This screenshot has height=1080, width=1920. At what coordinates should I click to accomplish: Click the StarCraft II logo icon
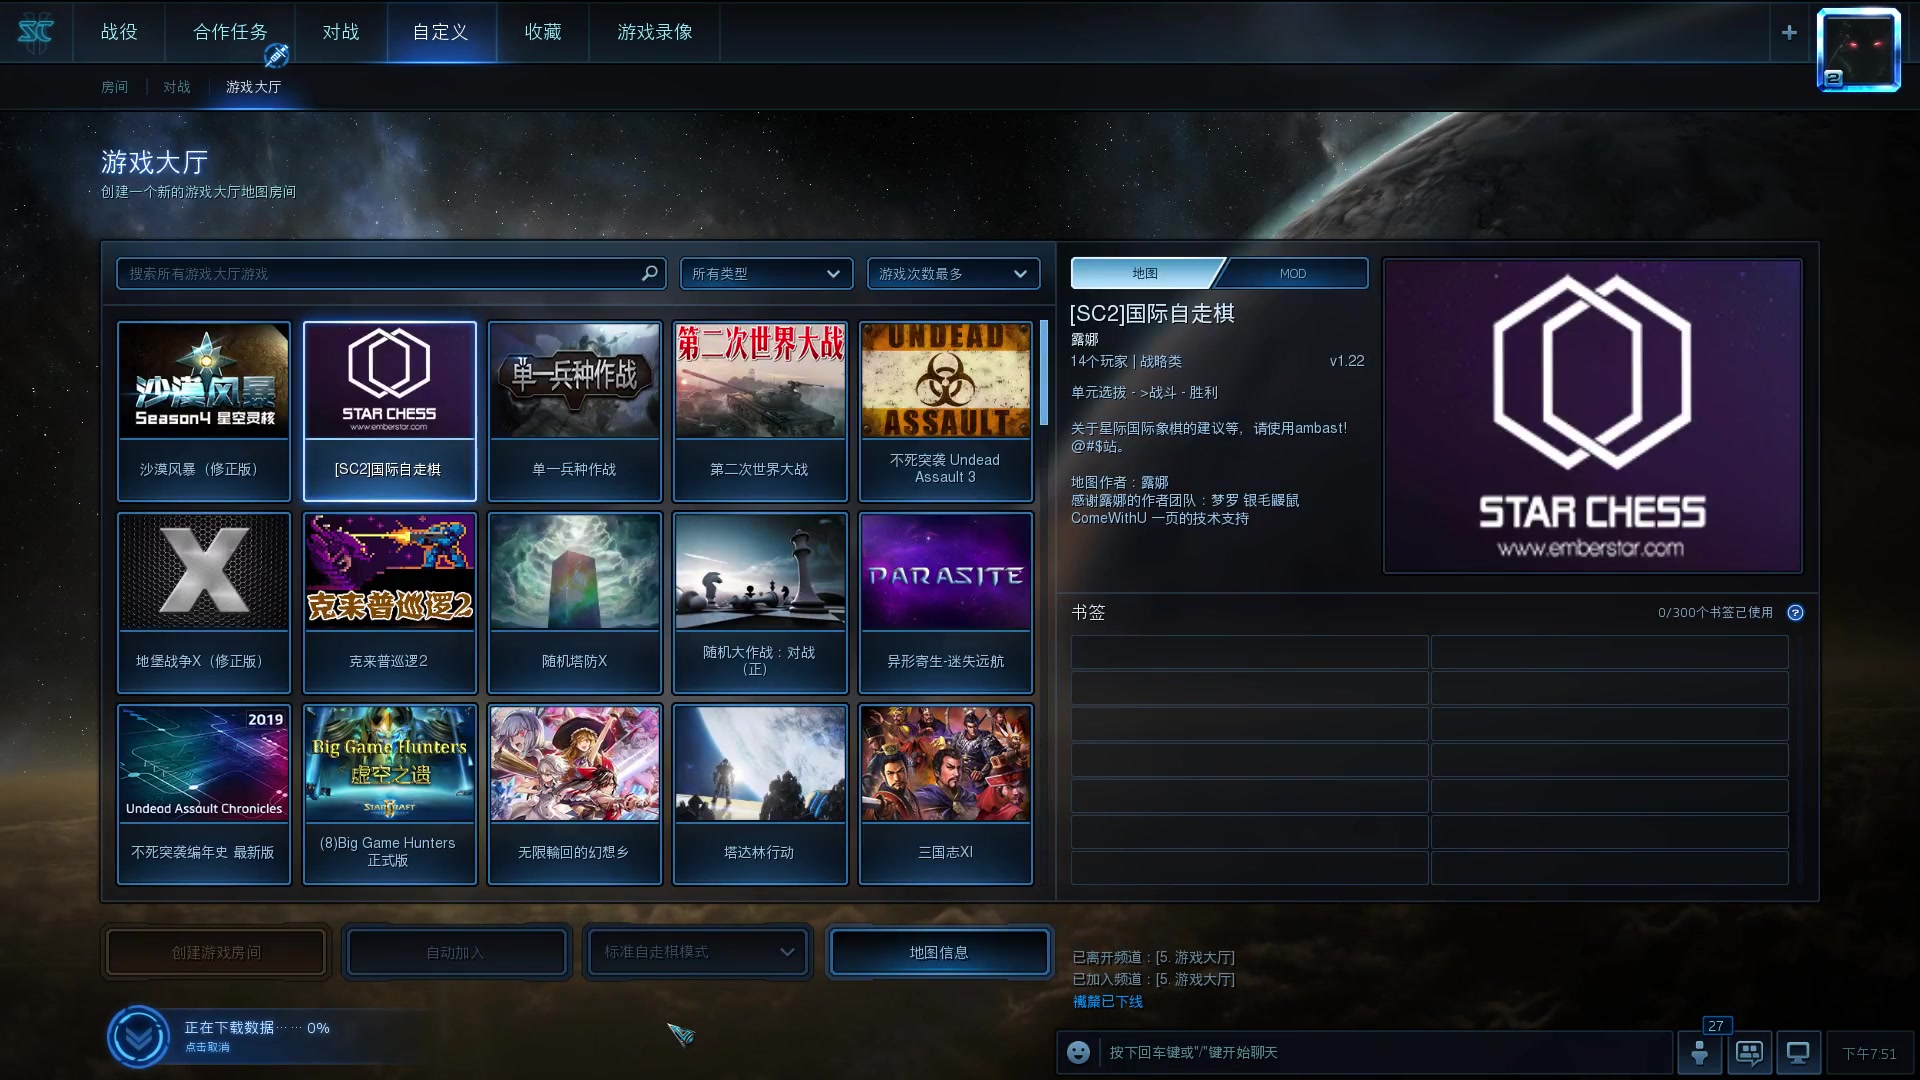[36, 32]
